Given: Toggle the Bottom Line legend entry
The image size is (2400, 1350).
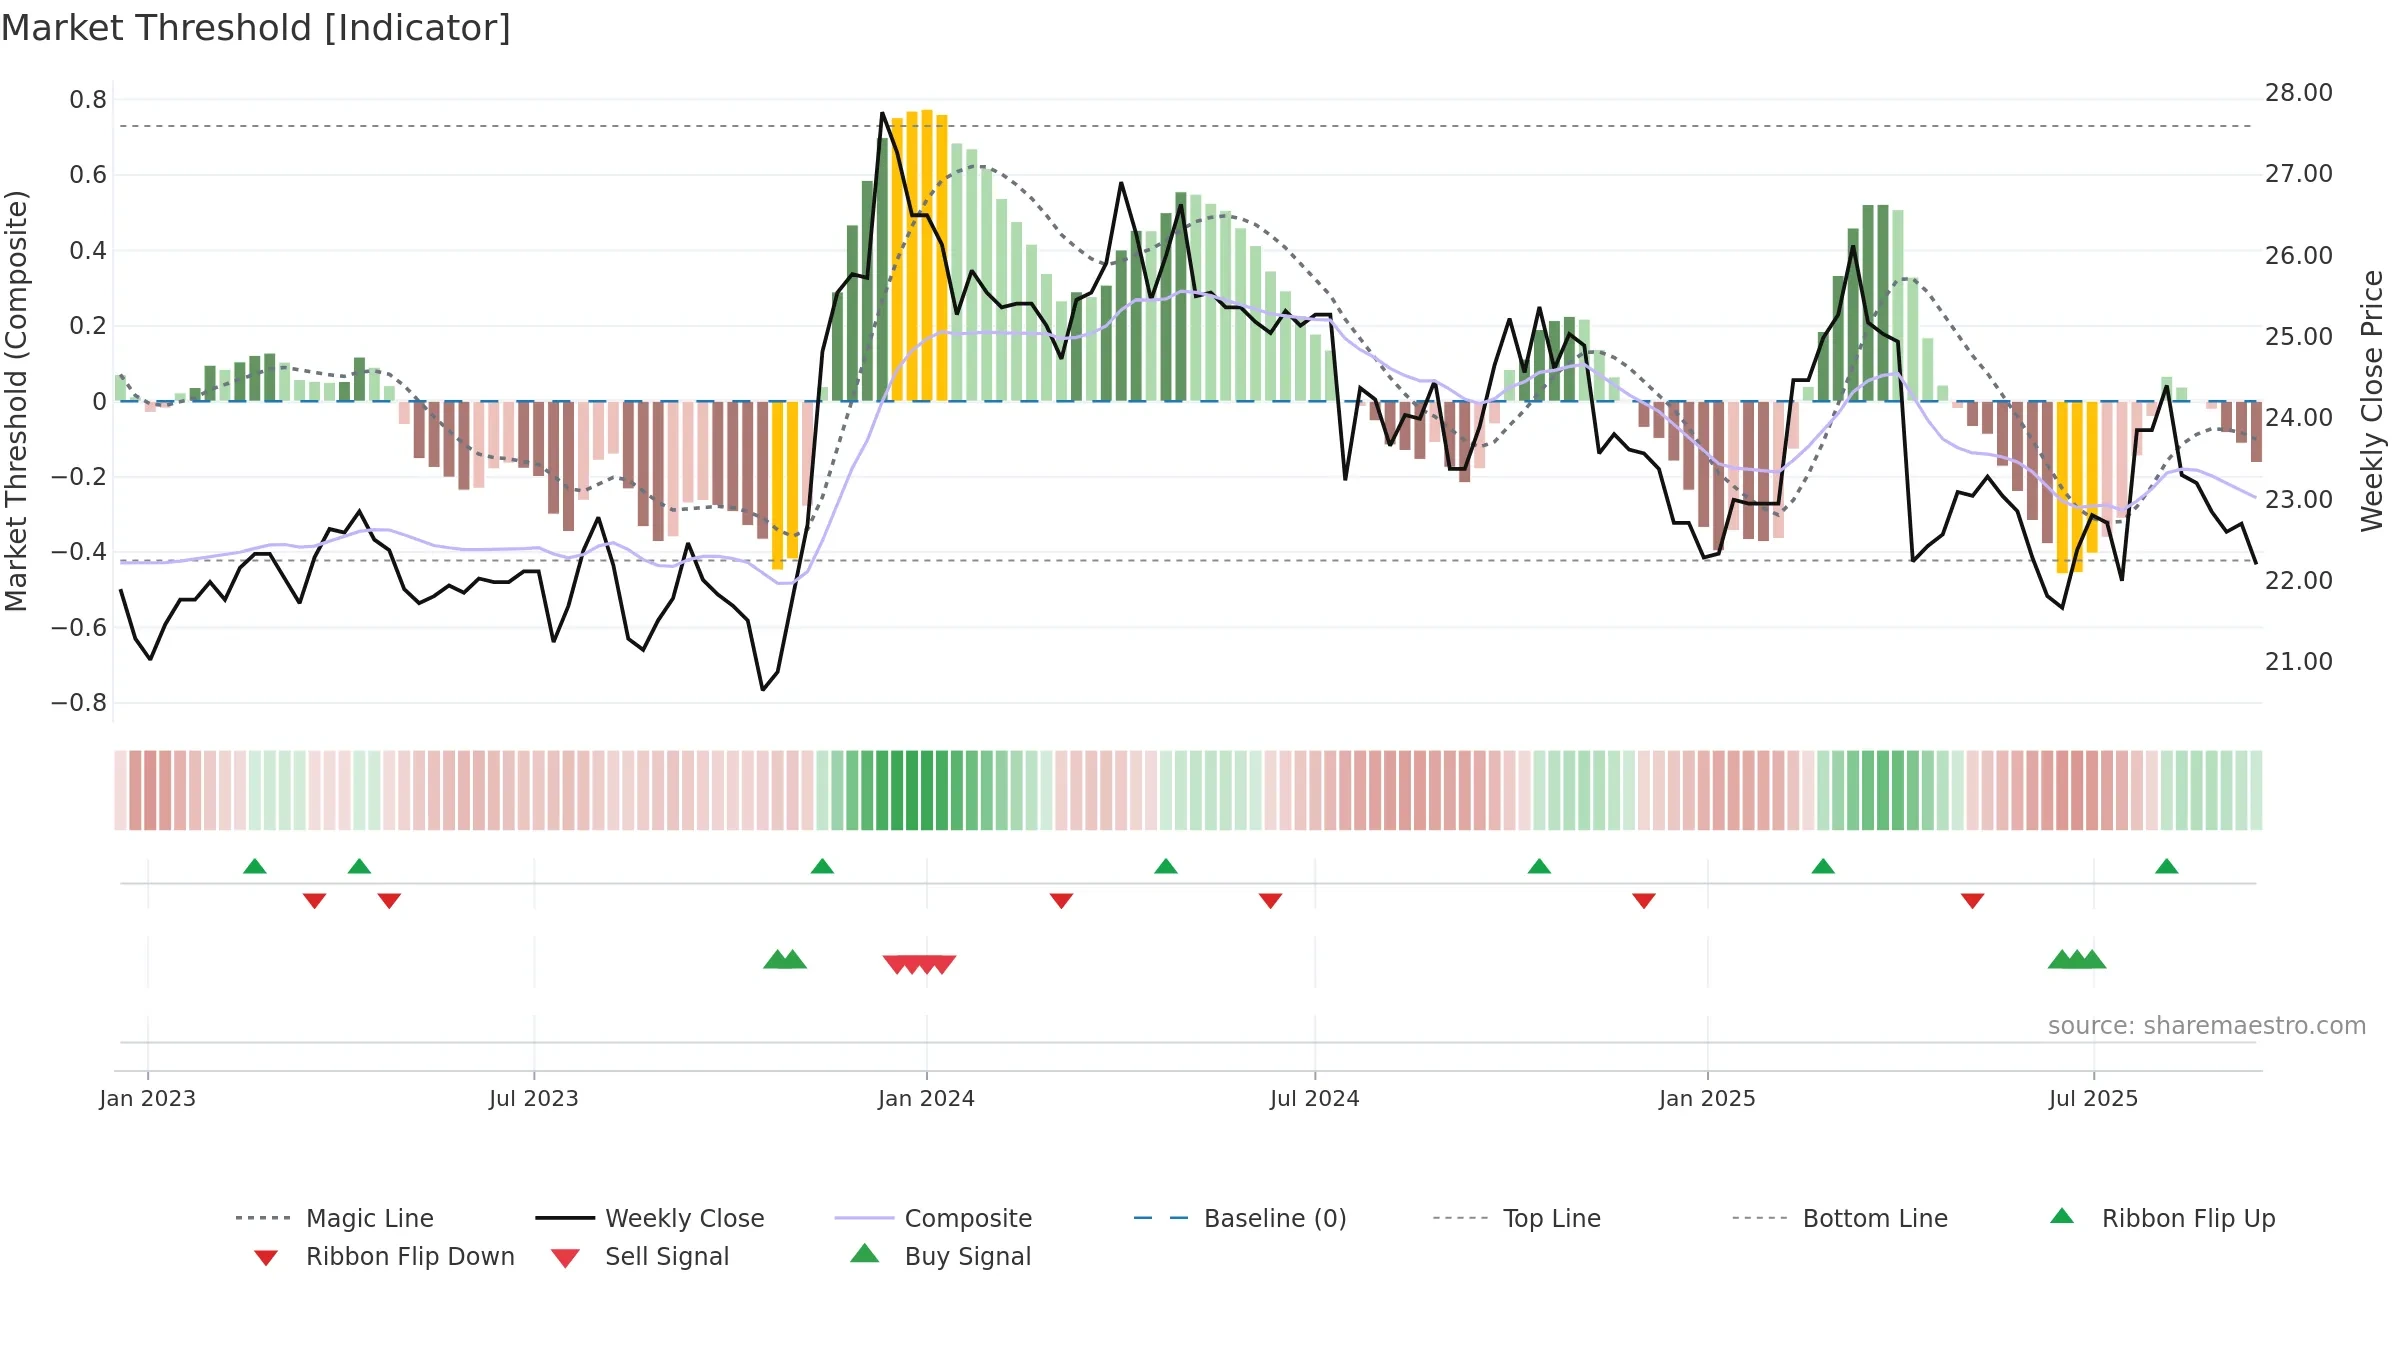Looking at the screenshot, I should coord(1840,1218).
